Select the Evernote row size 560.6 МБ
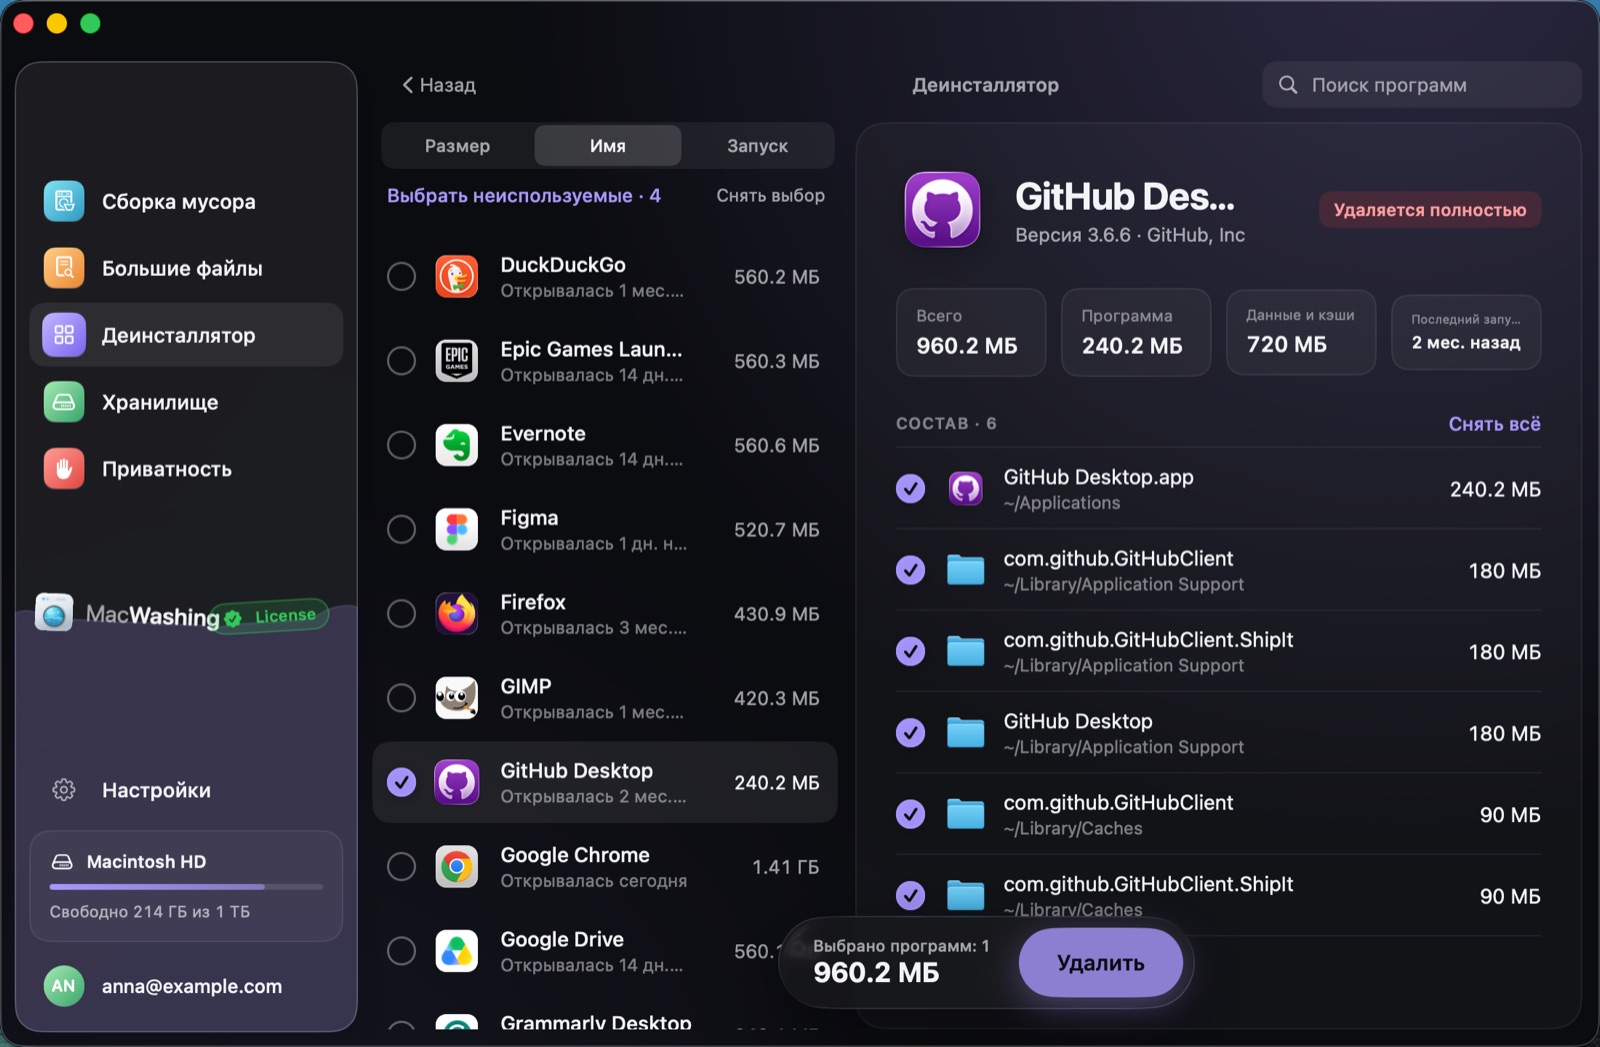The image size is (1600, 1047). click(776, 446)
